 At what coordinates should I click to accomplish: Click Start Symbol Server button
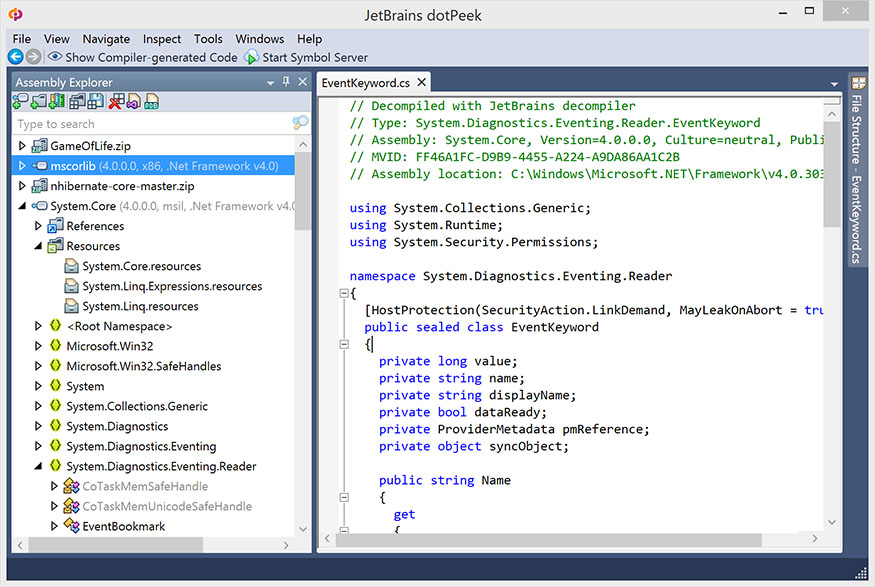pyautogui.click(x=307, y=57)
